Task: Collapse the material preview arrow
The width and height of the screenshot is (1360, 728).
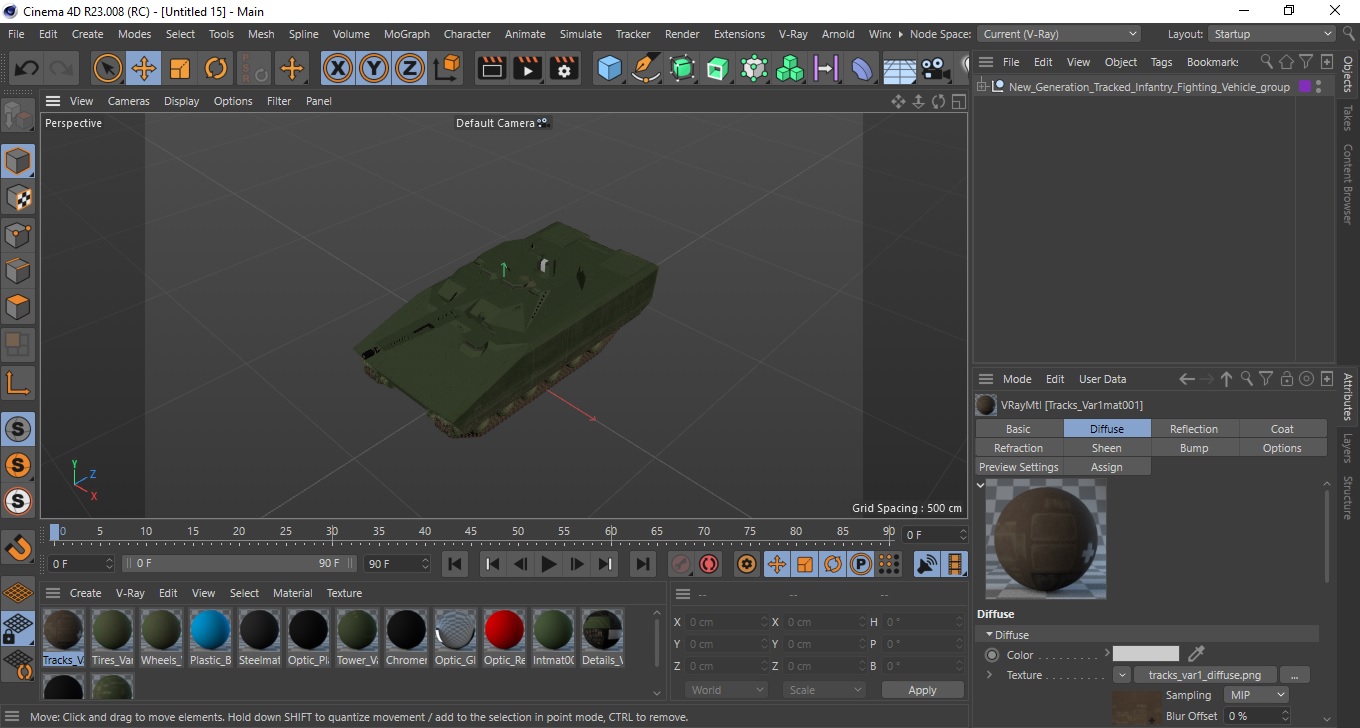Action: [980, 485]
